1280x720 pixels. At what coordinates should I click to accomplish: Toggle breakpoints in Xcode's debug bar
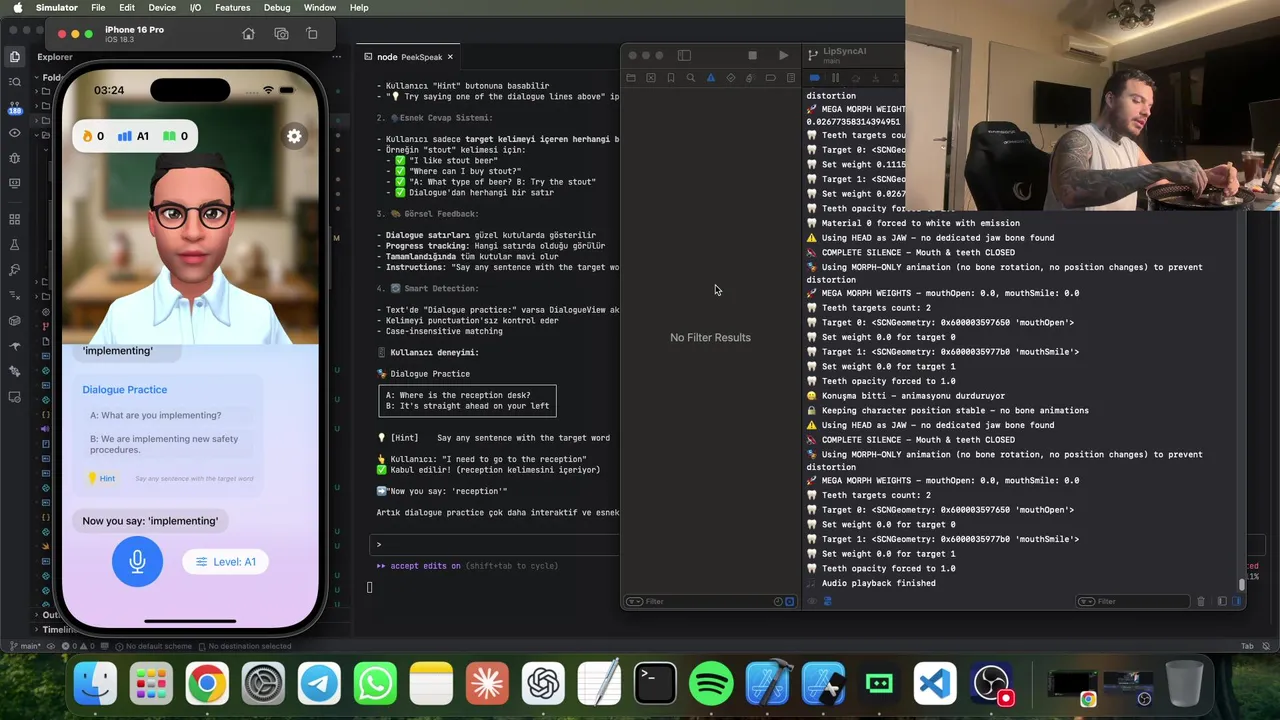coord(815,78)
